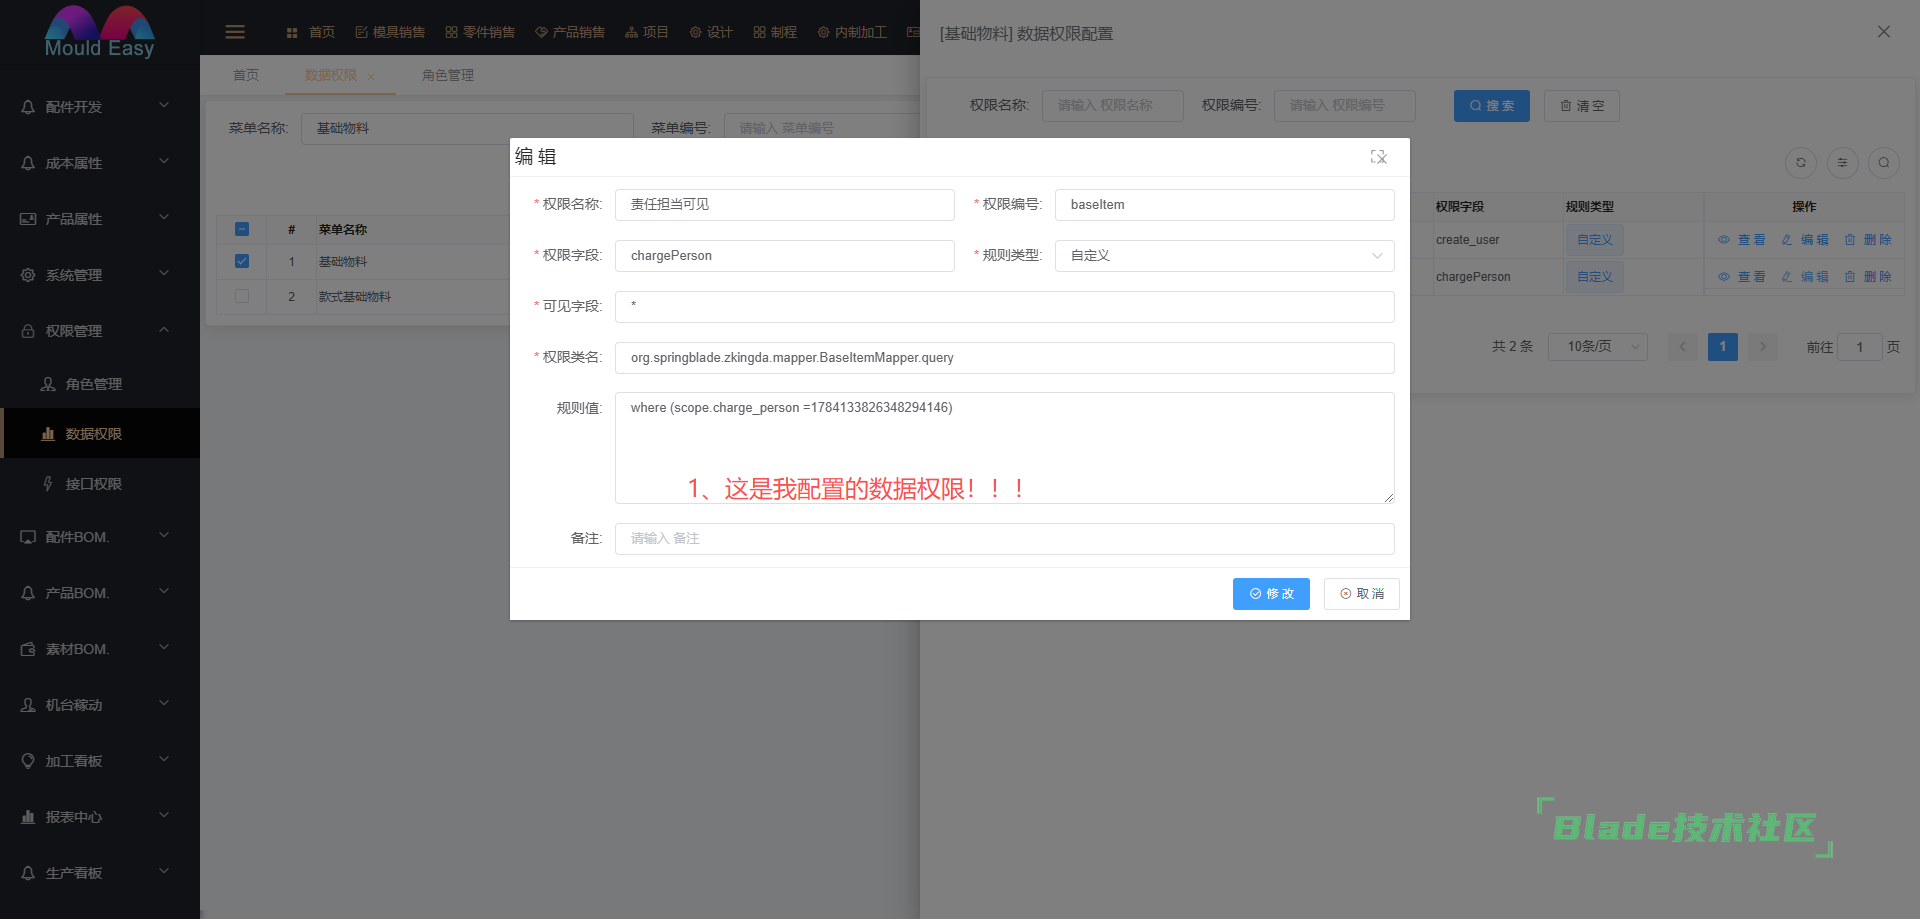The height and width of the screenshot is (919, 1920).
Task: Select the 数据权限 item in the sidebar
Action: (x=91, y=433)
